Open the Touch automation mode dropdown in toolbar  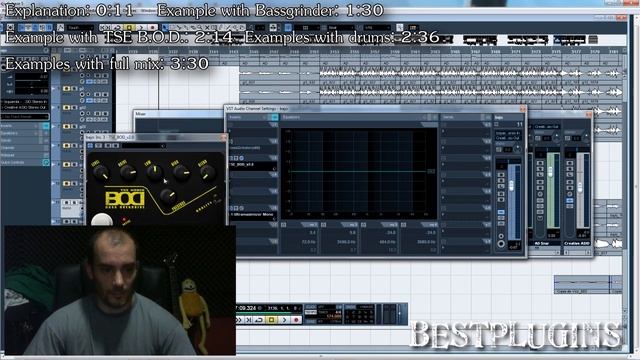[x=80, y=28]
